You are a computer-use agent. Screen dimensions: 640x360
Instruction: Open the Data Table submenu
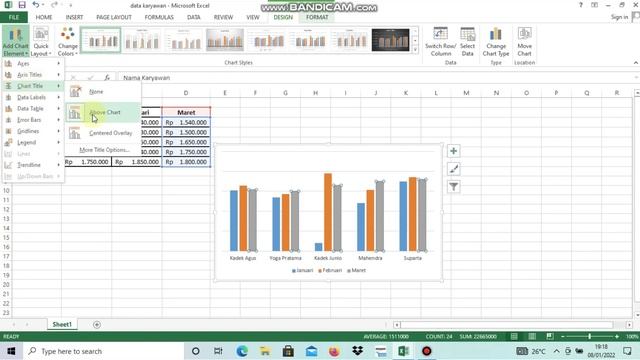click(33, 109)
